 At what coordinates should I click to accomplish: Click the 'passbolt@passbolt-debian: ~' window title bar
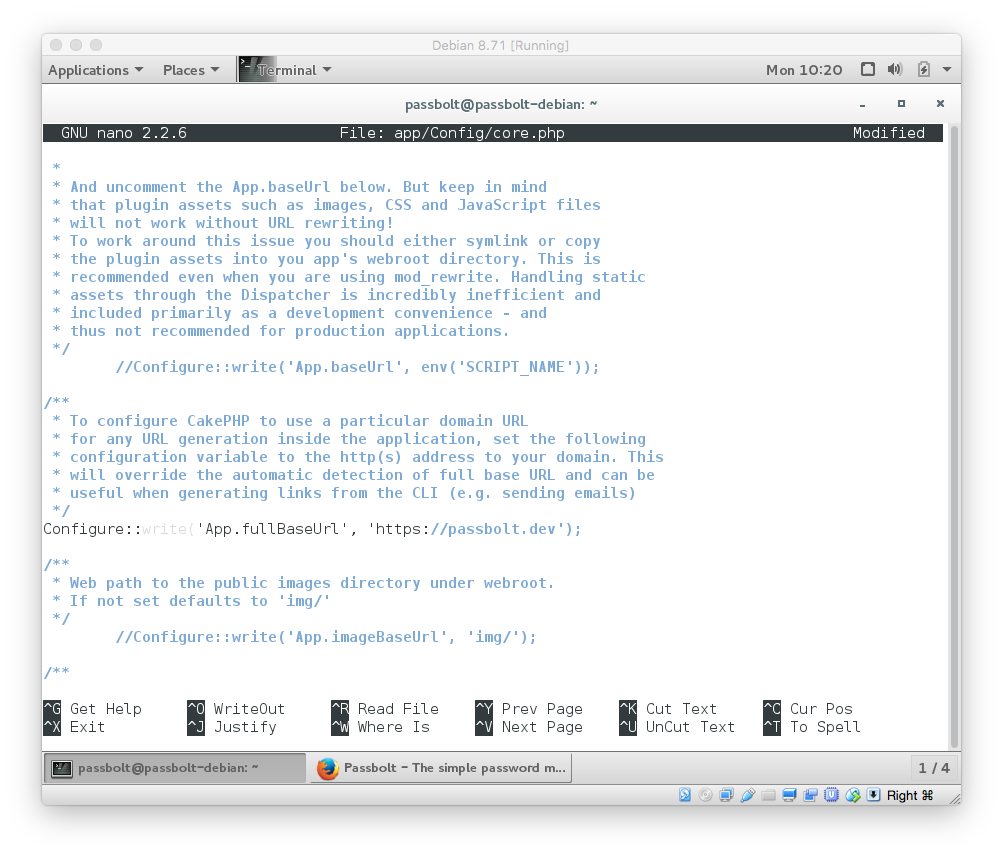pos(501,104)
